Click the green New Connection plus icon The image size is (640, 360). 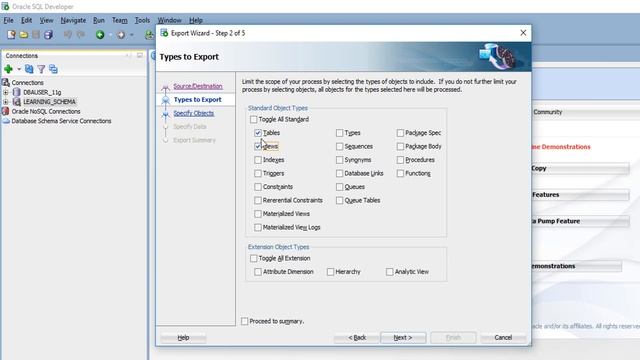click(x=8, y=69)
